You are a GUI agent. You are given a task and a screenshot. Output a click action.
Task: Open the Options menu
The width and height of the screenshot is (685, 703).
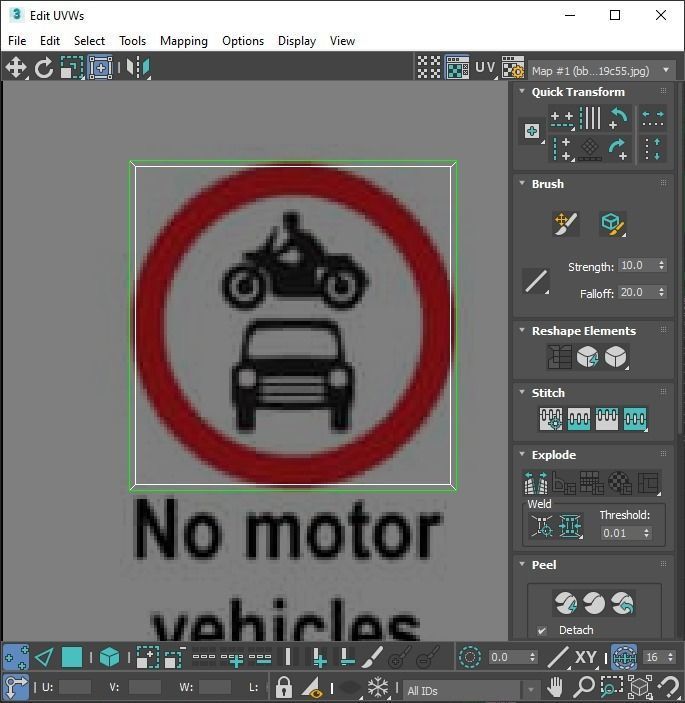tap(243, 41)
